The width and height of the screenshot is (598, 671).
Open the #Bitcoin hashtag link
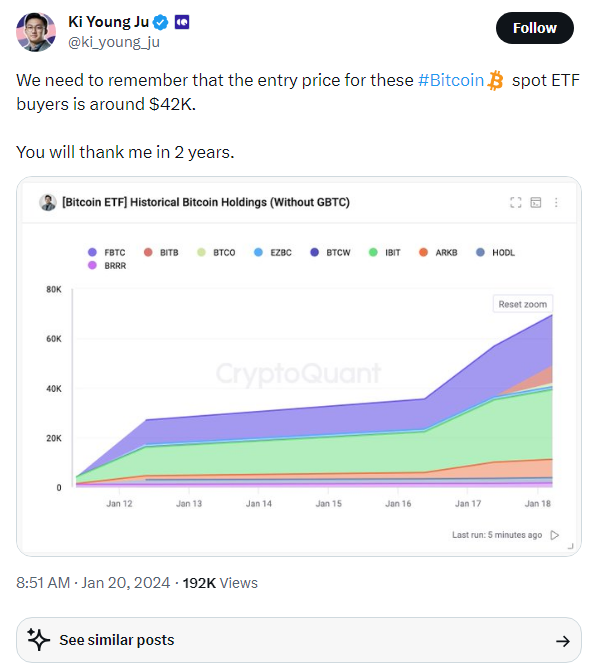[x=451, y=80]
